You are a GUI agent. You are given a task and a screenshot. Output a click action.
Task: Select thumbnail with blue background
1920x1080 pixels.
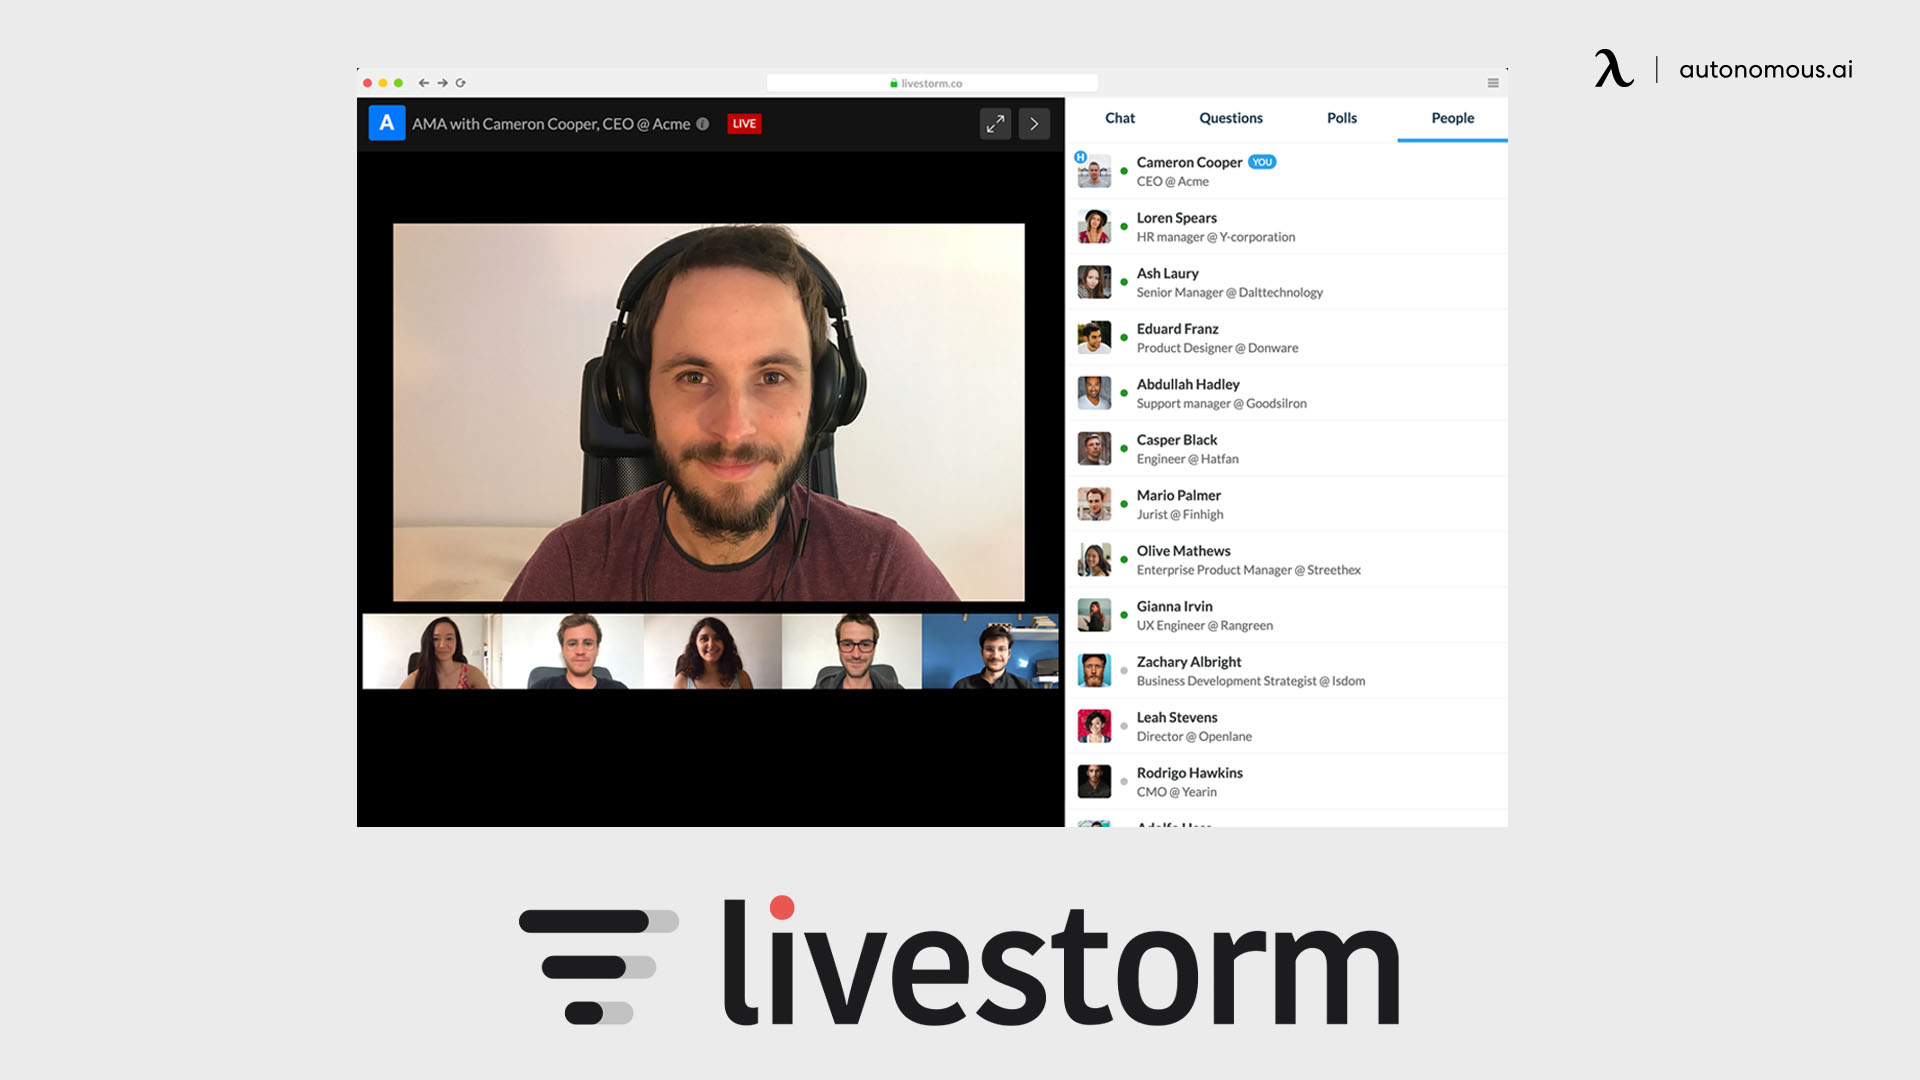tap(990, 651)
